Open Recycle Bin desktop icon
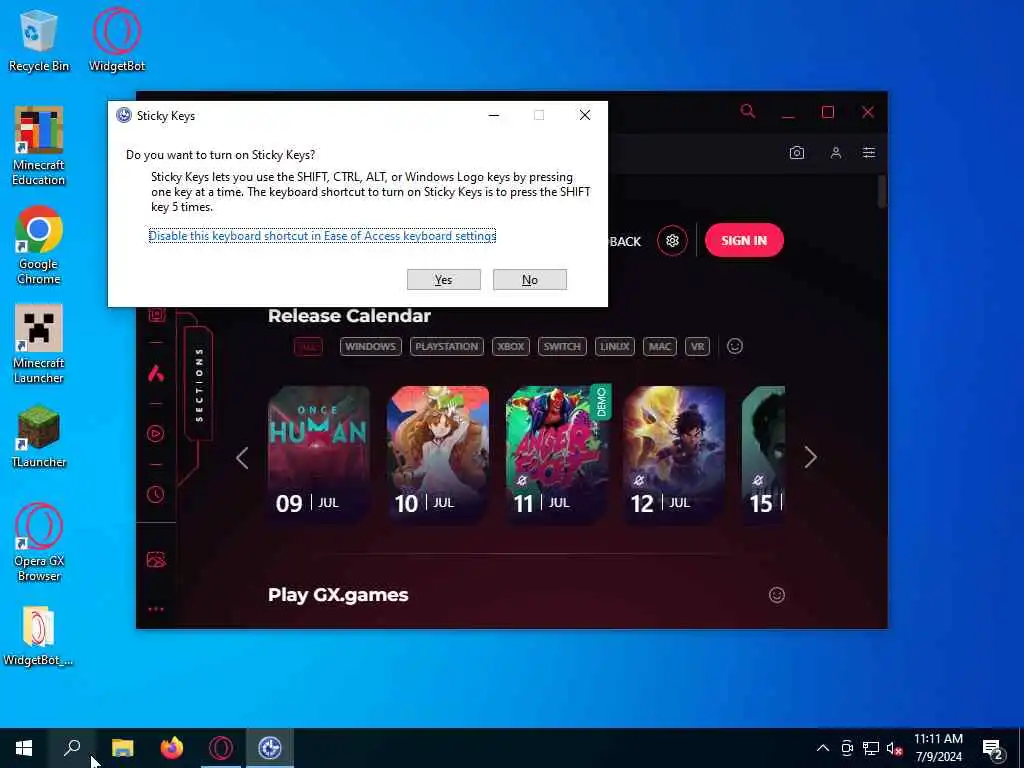Screen dimensions: 1024x768 pyautogui.click(x=39, y=40)
